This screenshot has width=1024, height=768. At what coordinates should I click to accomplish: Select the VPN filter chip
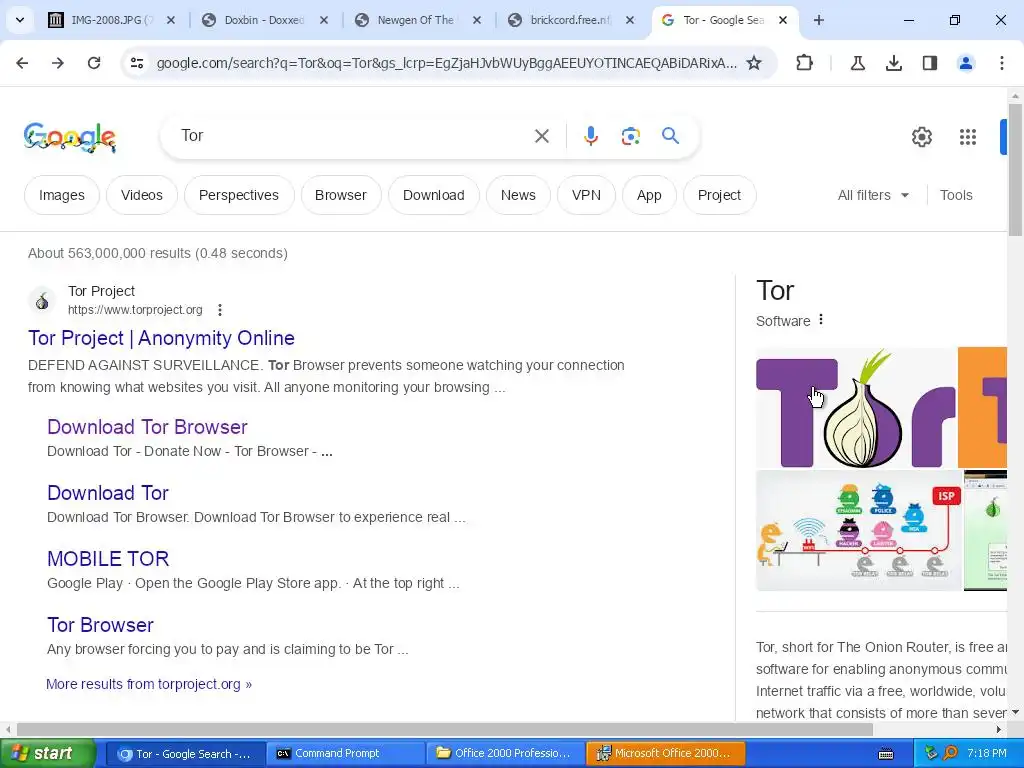pos(586,195)
